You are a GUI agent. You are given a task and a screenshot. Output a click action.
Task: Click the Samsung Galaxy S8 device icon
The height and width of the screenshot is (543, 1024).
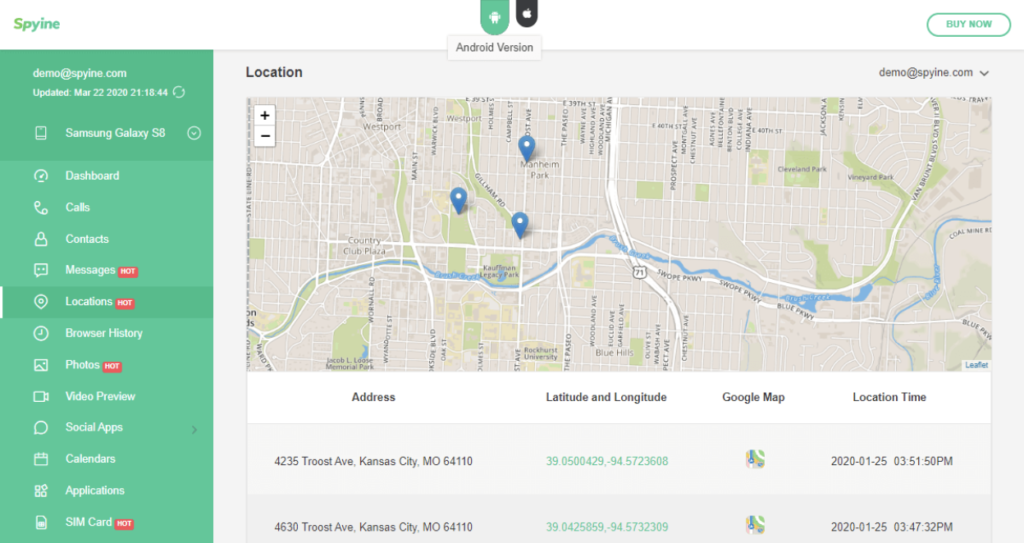(40, 133)
